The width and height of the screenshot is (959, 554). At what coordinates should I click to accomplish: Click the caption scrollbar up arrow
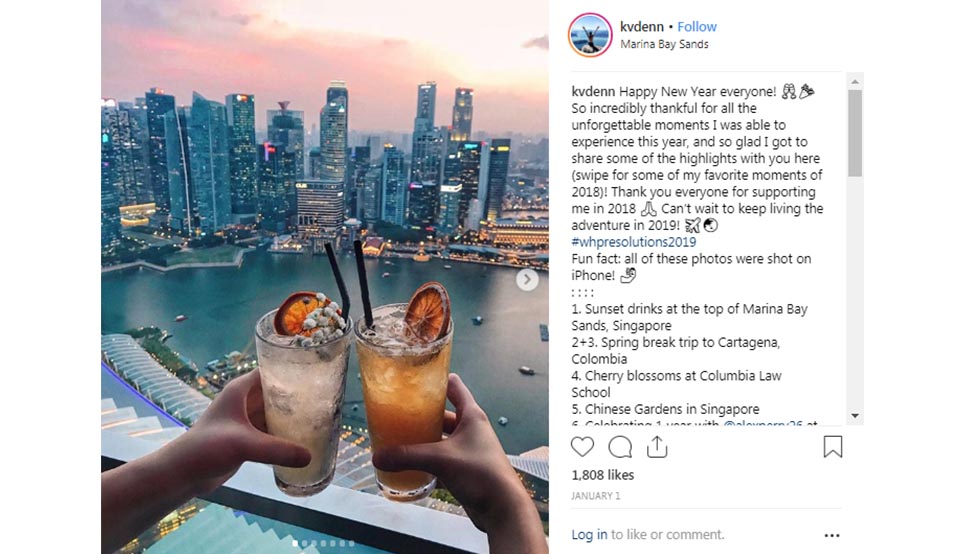[855, 81]
